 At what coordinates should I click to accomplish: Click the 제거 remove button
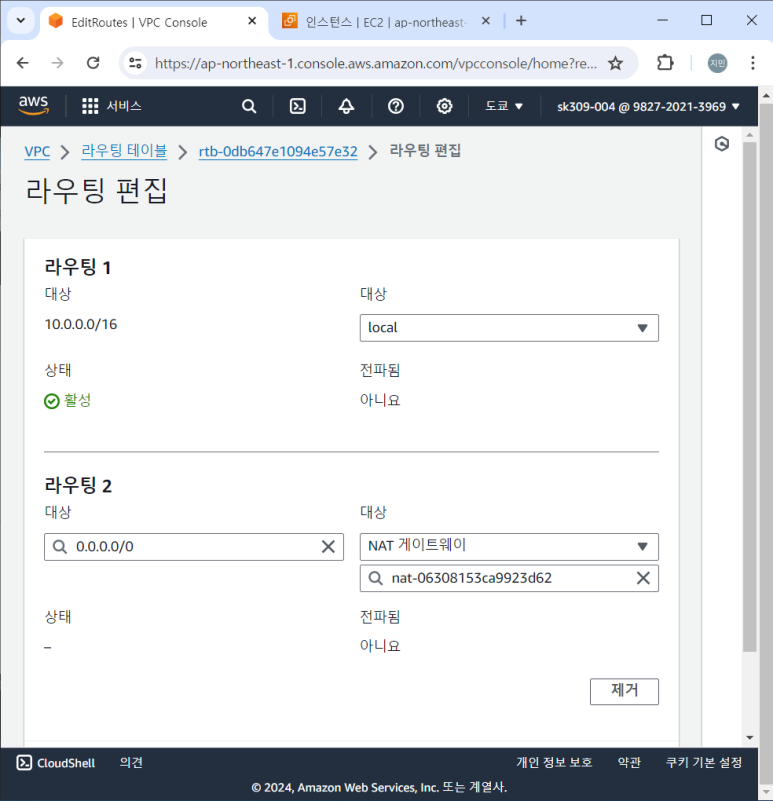[624, 691]
